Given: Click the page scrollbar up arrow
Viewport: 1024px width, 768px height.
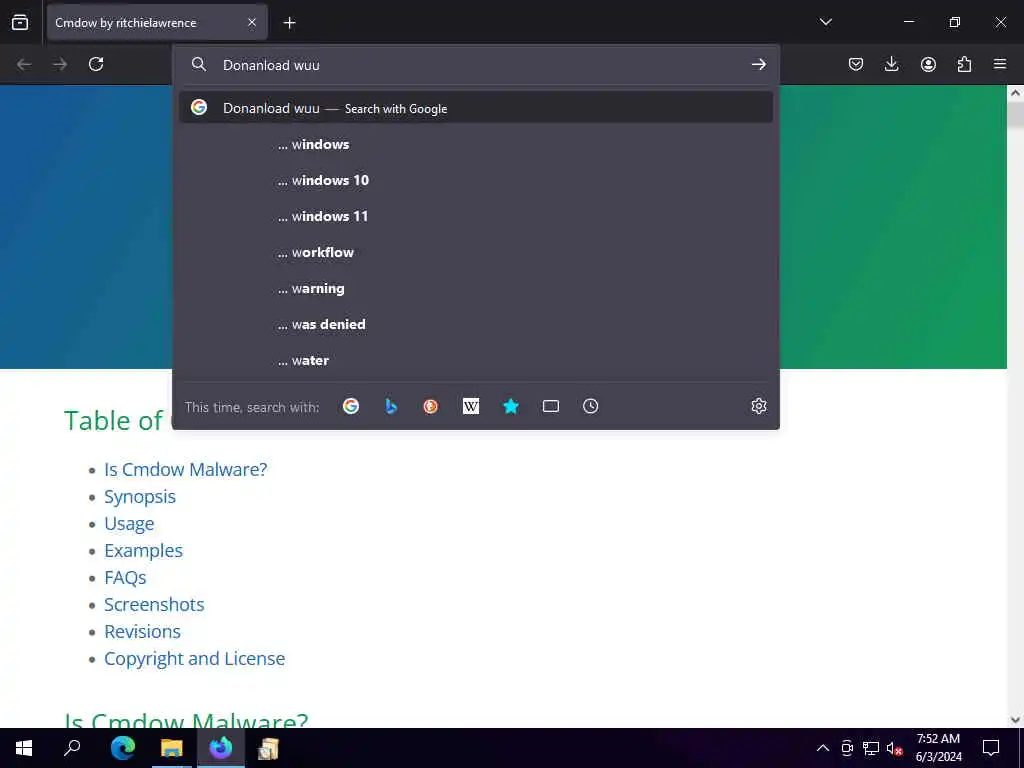Looking at the screenshot, I should coord(1015,93).
